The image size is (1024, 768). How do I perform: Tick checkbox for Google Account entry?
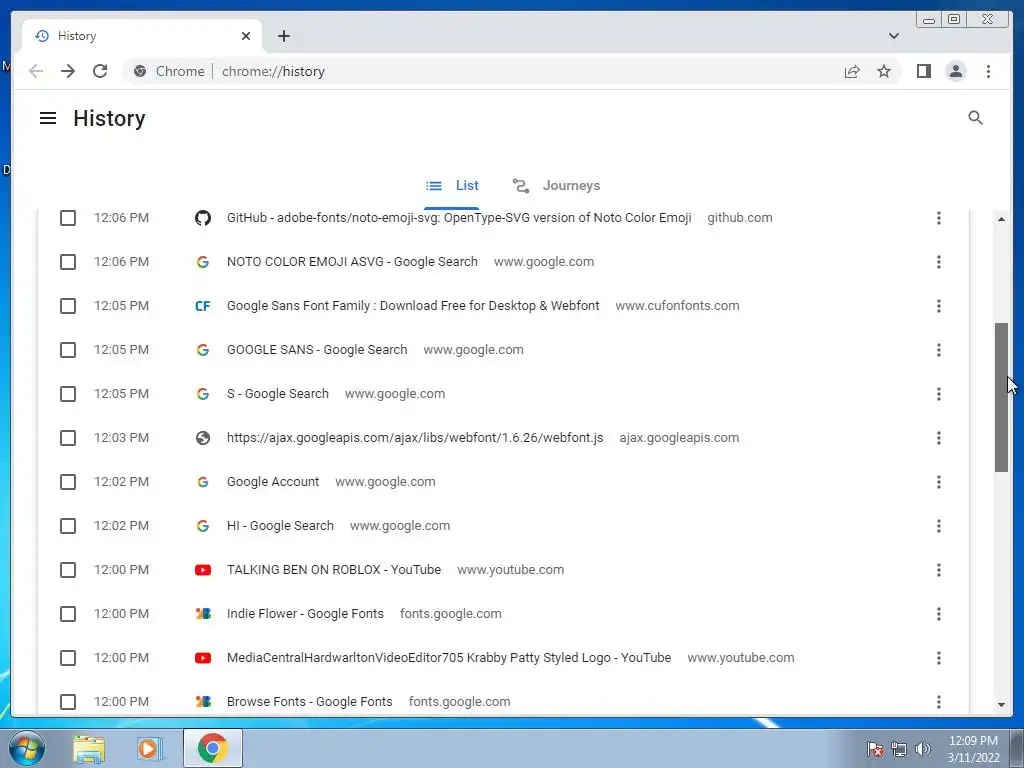(68, 482)
